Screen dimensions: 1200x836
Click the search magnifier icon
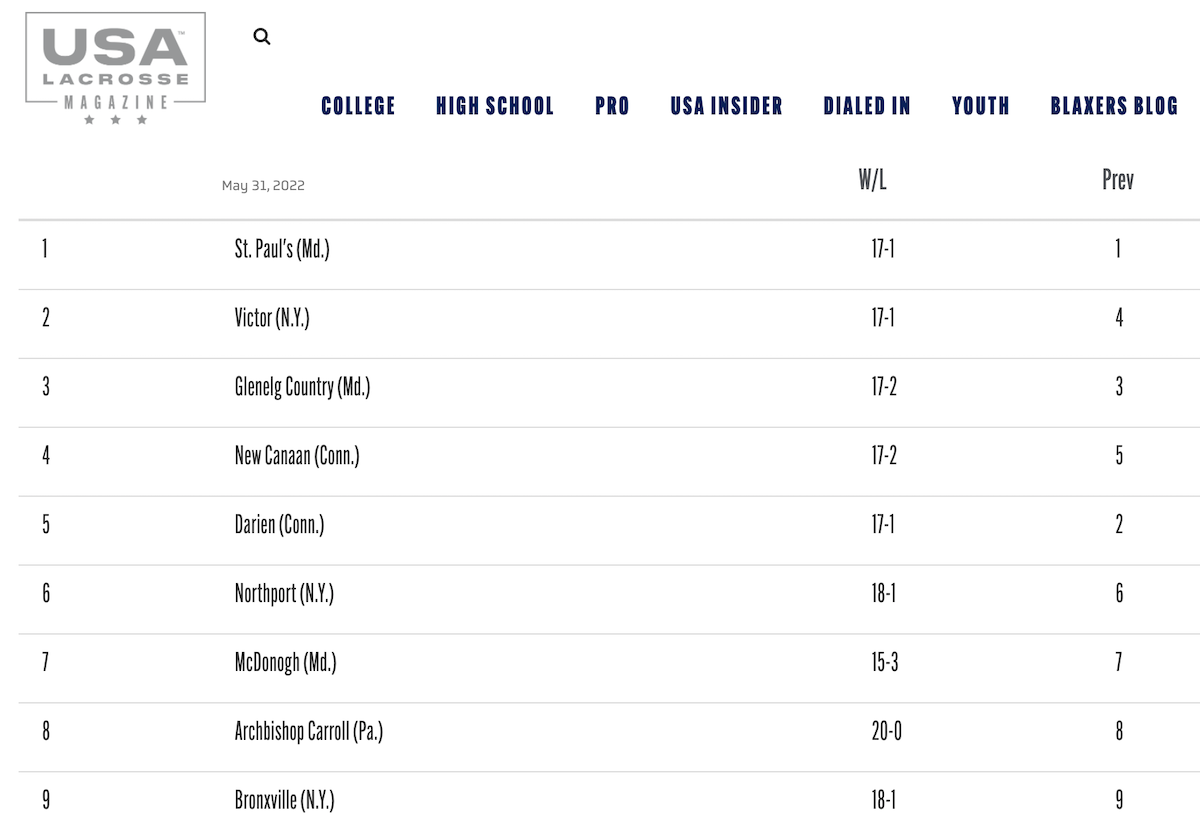pos(262,37)
